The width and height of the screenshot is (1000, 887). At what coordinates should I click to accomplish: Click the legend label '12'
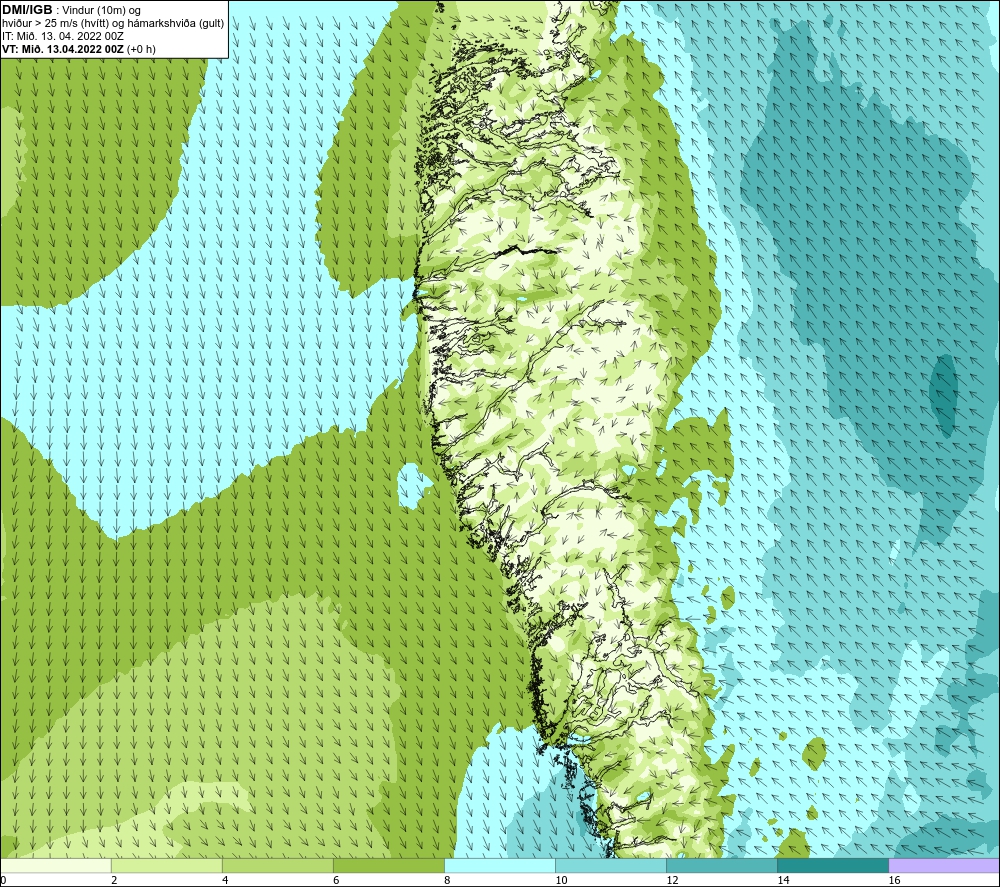click(672, 880)
